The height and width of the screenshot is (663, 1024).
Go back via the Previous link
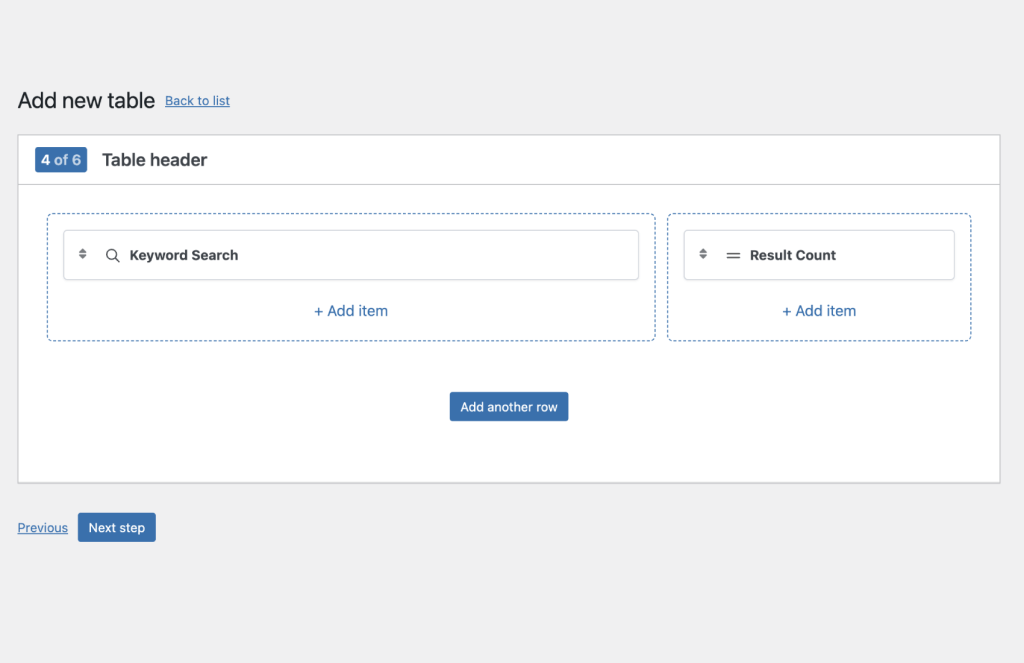point(43,528)
